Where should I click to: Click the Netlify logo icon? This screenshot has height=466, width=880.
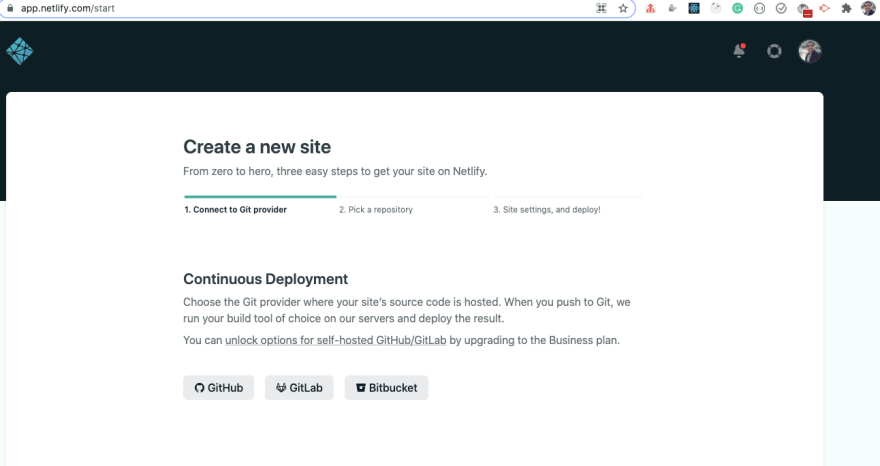20,51
